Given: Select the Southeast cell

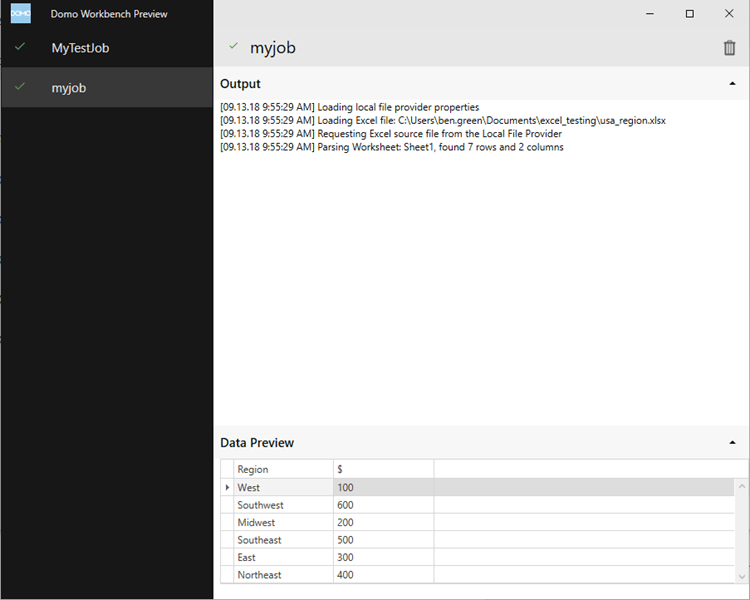Looking at the screenshot, I should tap(283, 540).
